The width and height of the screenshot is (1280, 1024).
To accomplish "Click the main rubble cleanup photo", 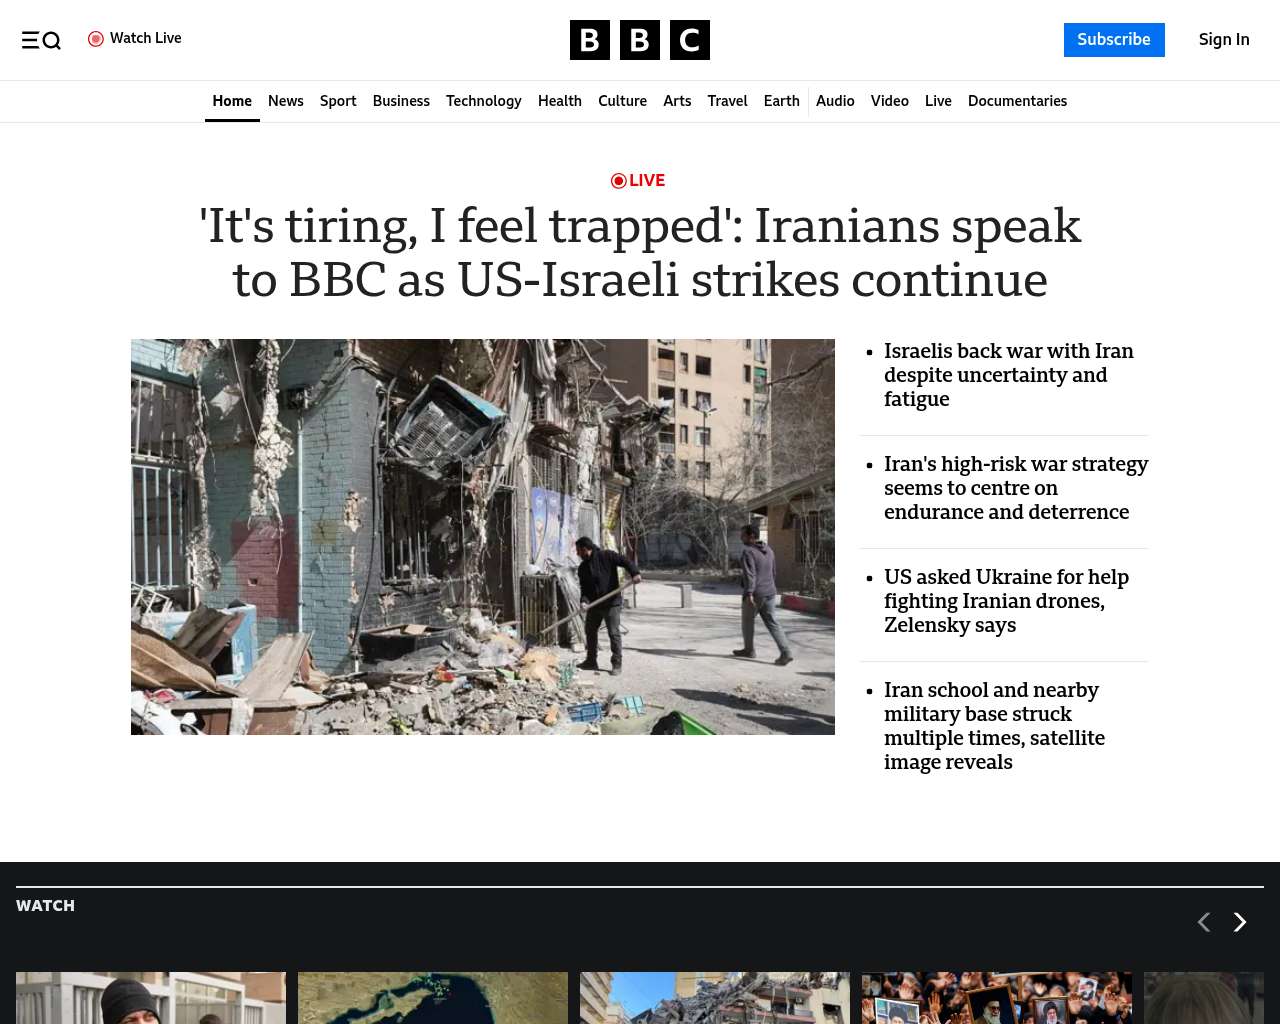I will 483,537.
